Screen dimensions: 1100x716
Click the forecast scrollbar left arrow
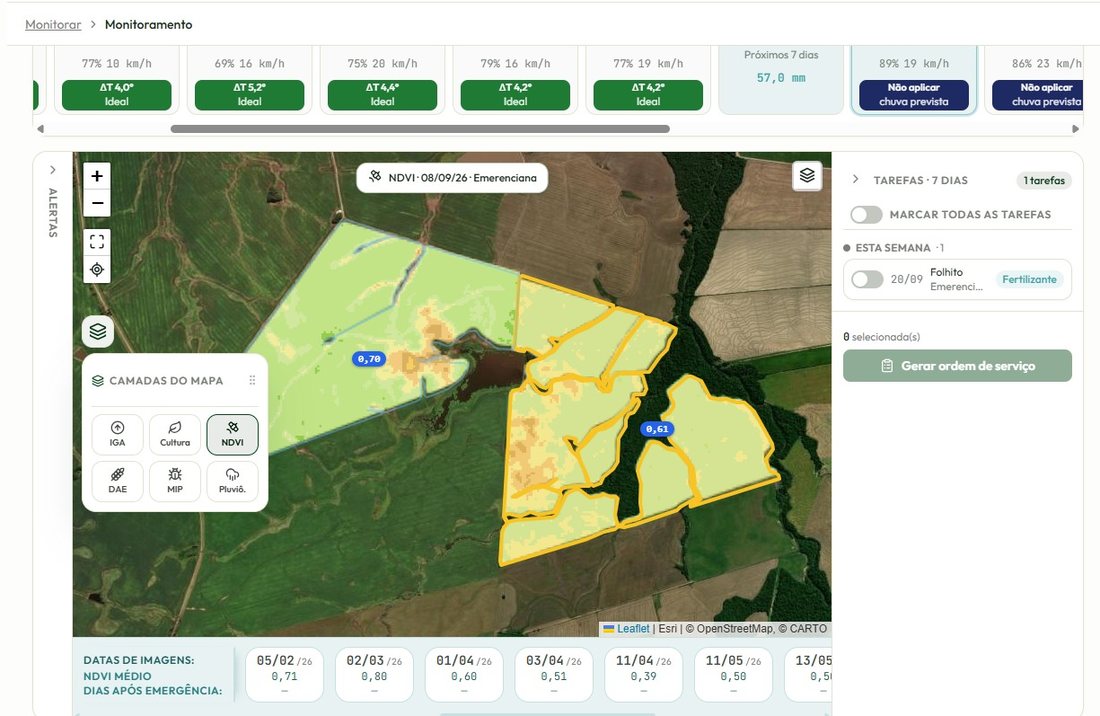(40, 129)
